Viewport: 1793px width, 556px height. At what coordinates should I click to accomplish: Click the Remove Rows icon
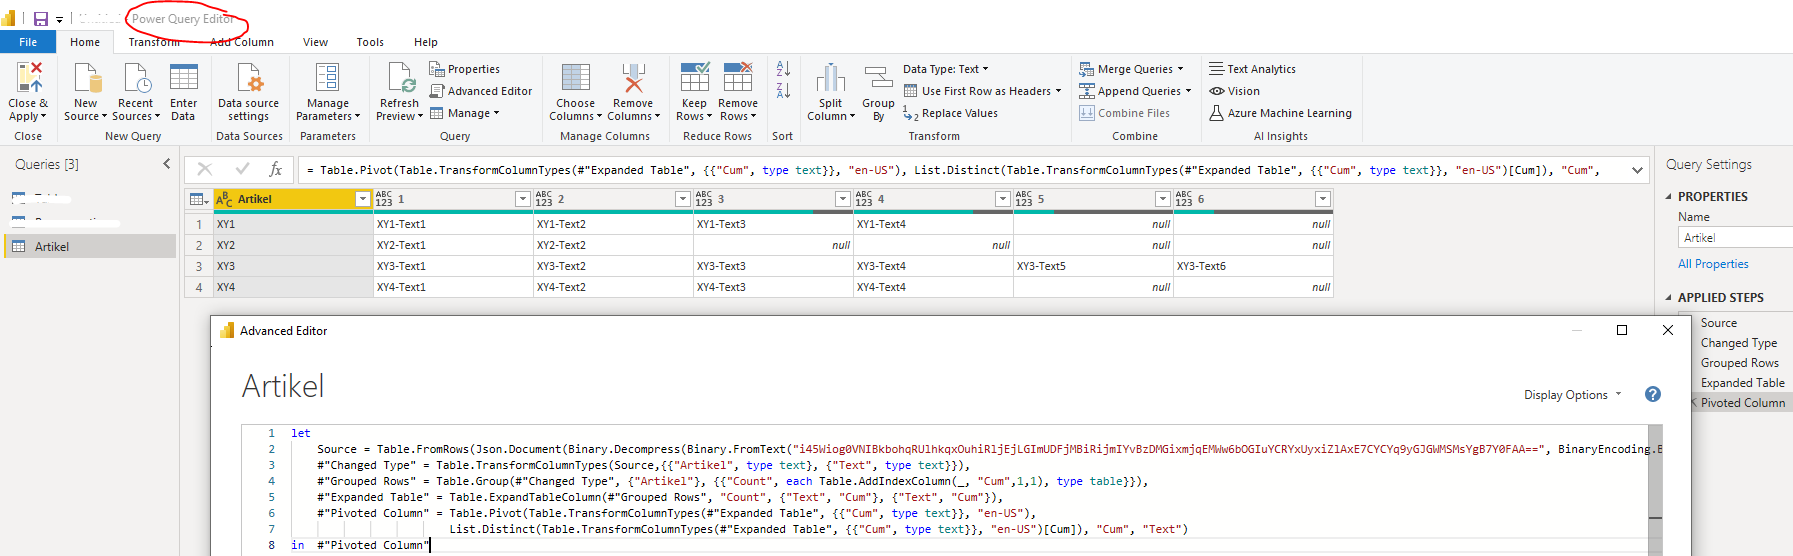click(738, 78)
